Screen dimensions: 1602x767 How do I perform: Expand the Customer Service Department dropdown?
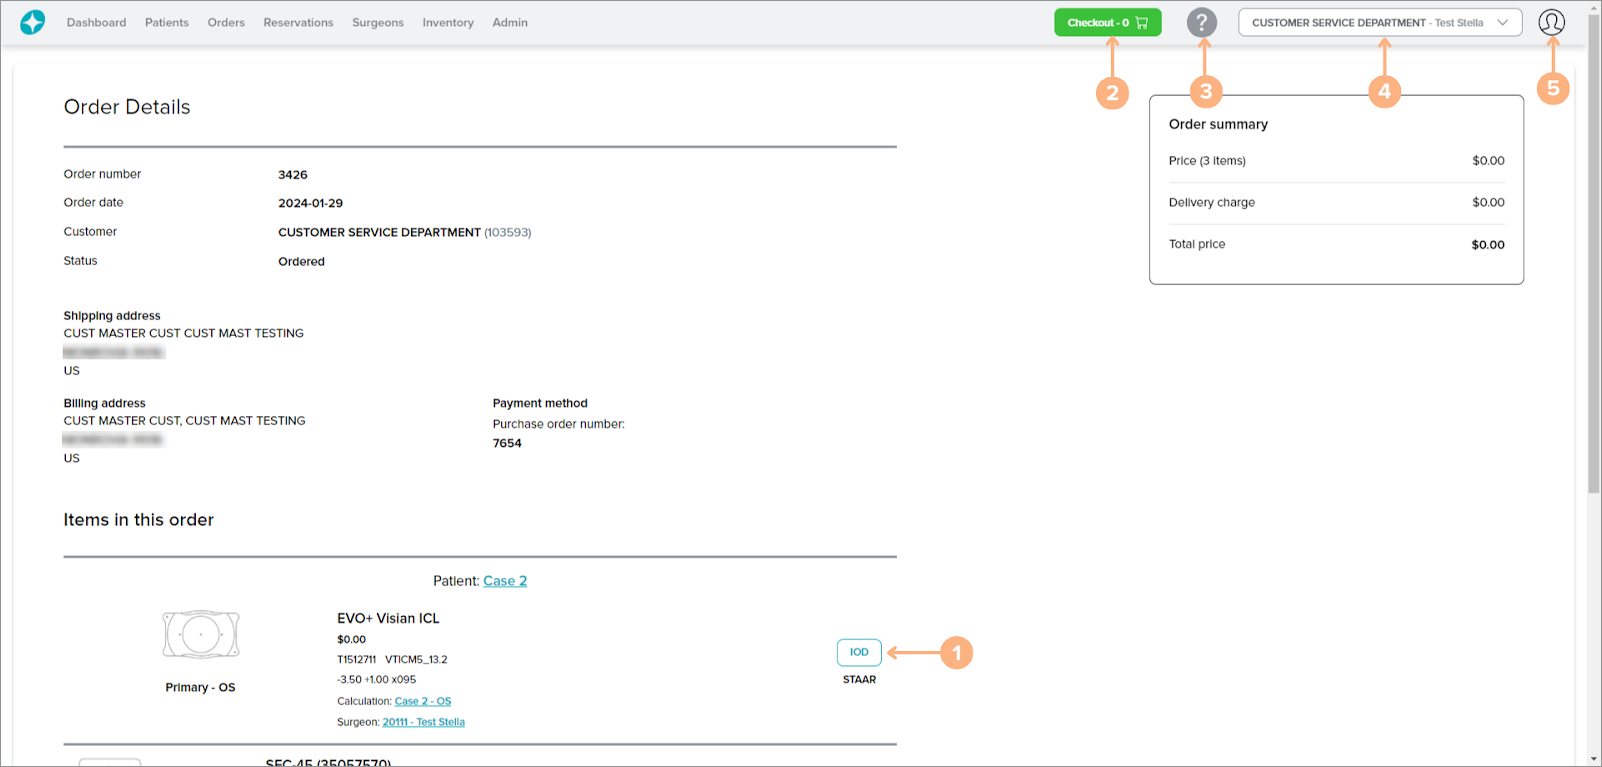click(x=1366, y=23)
